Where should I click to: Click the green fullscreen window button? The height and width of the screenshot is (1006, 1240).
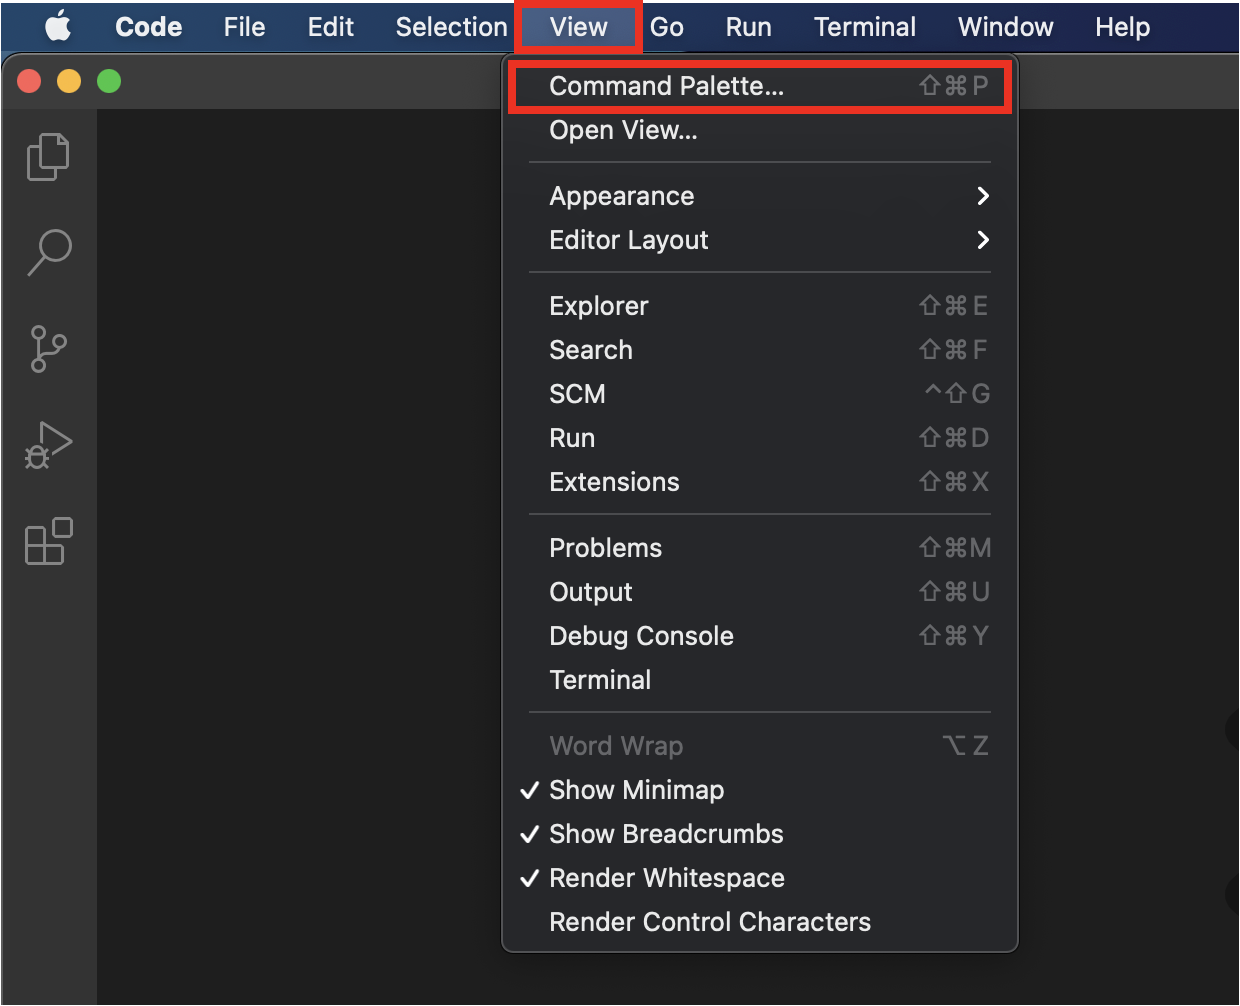point(109,81)
